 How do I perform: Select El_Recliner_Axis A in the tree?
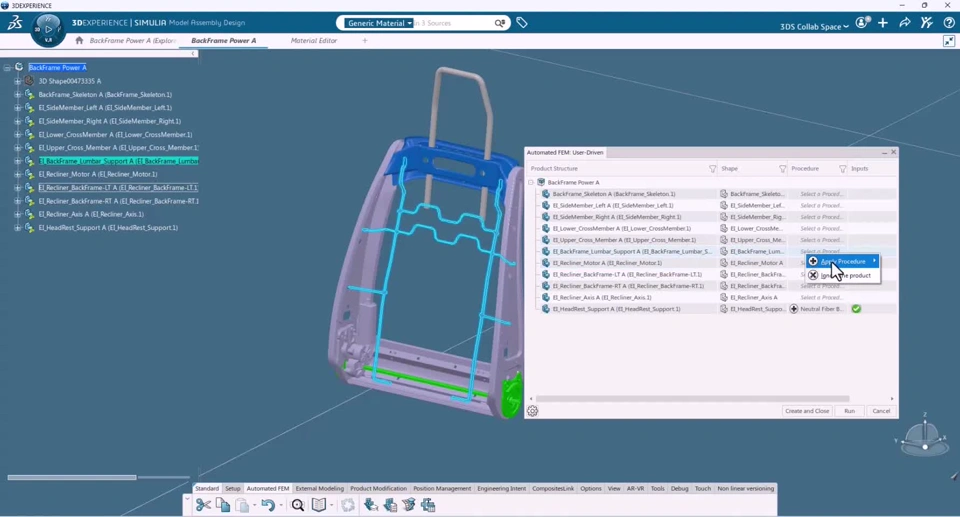91,214
